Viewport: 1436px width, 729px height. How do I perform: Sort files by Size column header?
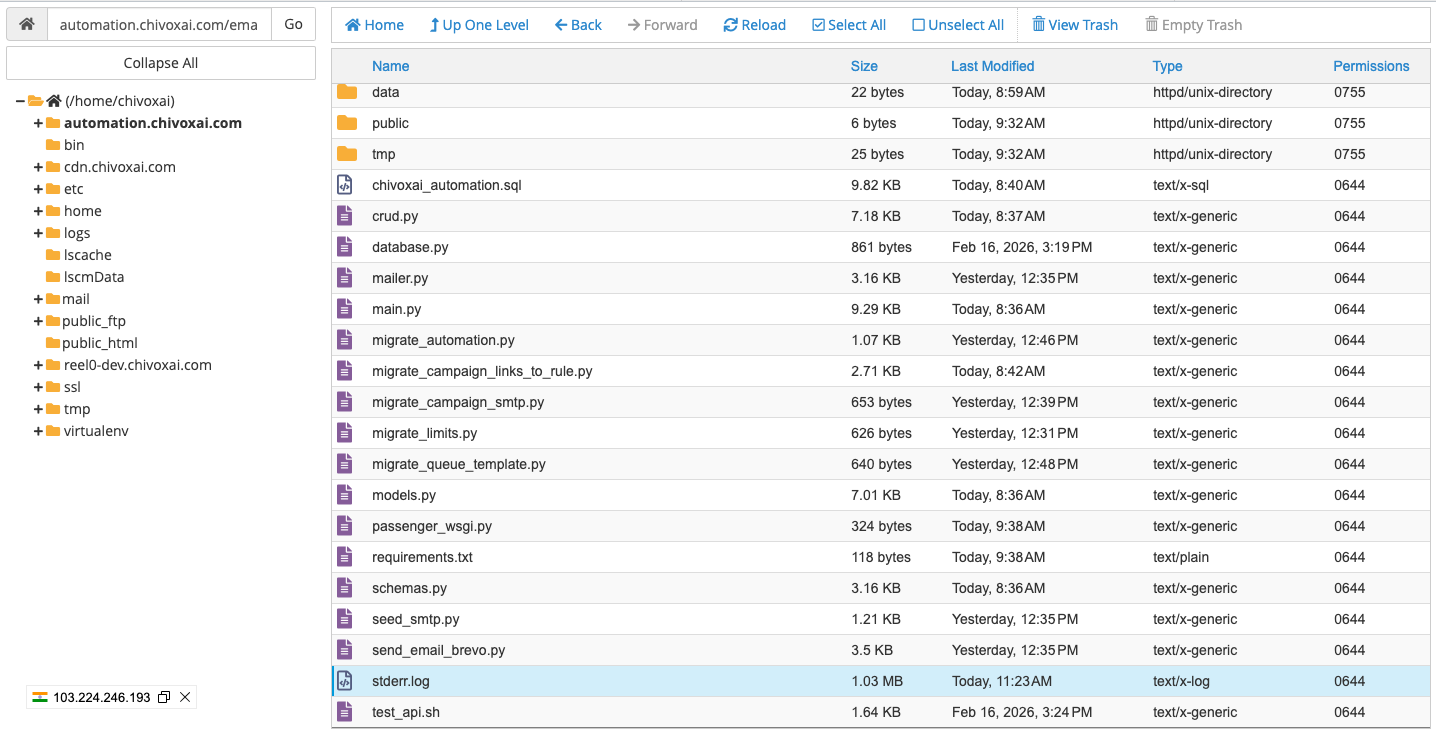864,66
